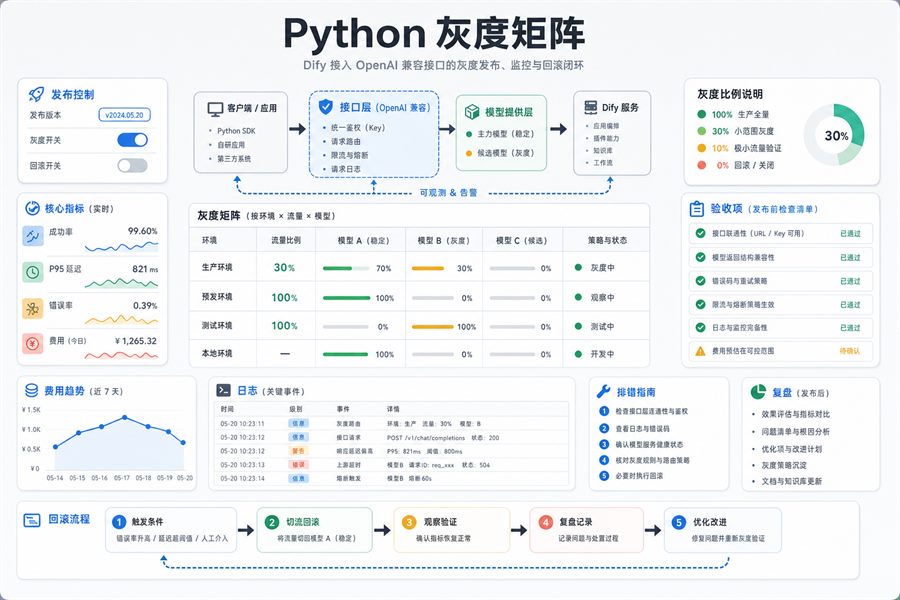Toggle the 错误码与重试策略 check mark

[x=700, y=281]
